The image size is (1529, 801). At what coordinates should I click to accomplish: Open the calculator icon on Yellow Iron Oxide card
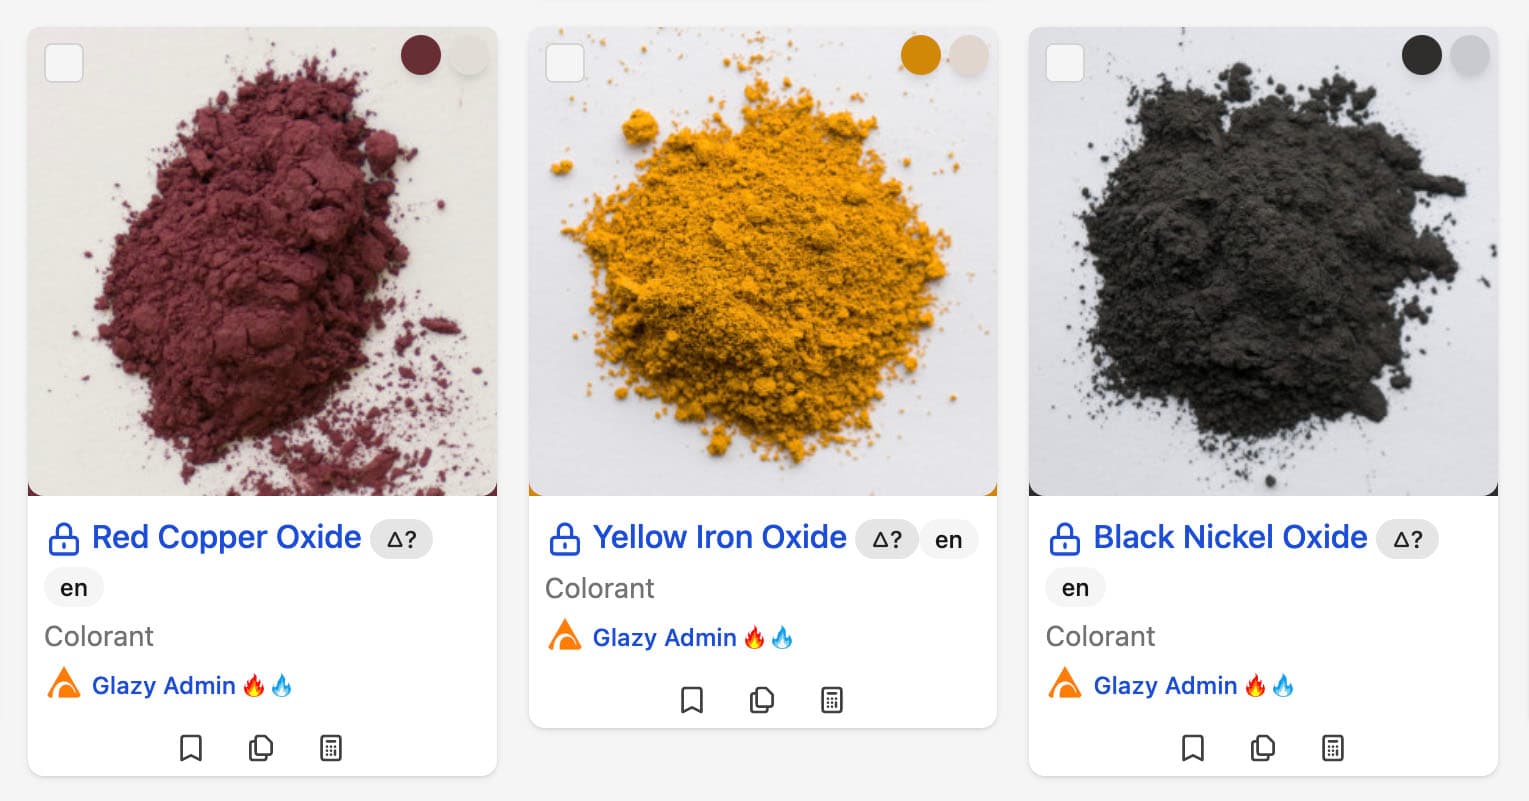coord(831,700)
